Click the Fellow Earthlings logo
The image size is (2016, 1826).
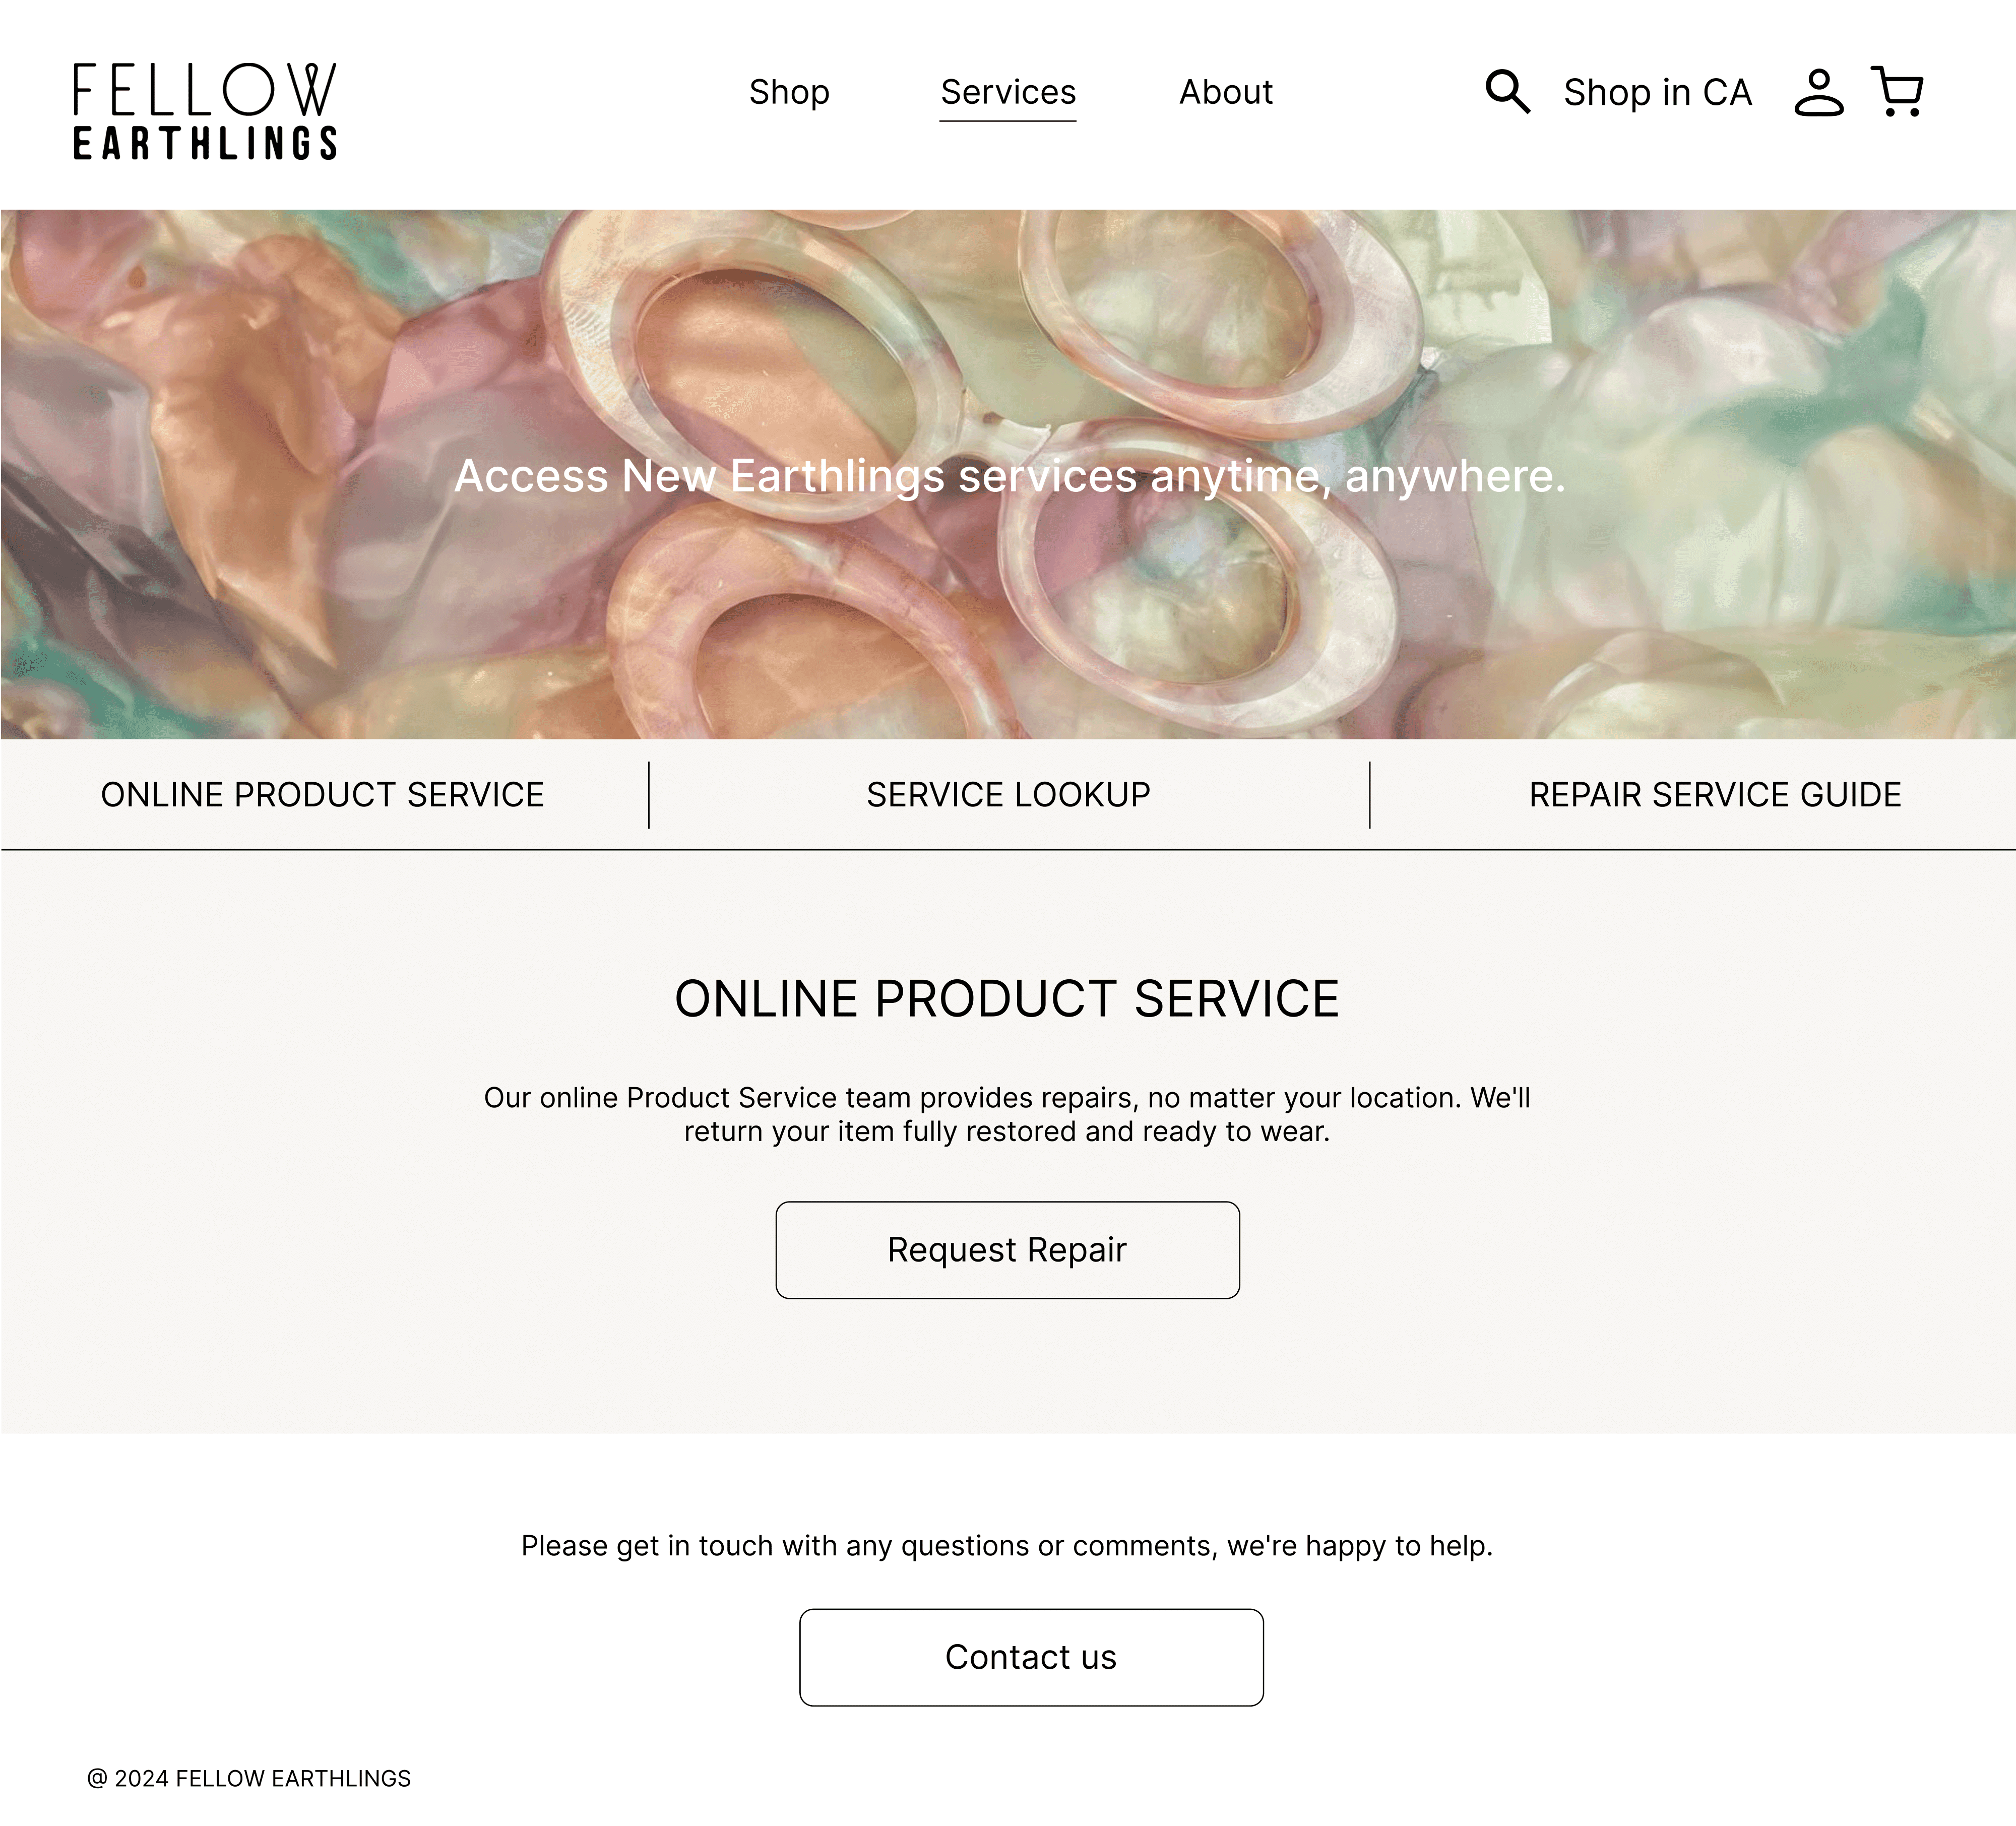pyautogui.click(x=205, y=111)
